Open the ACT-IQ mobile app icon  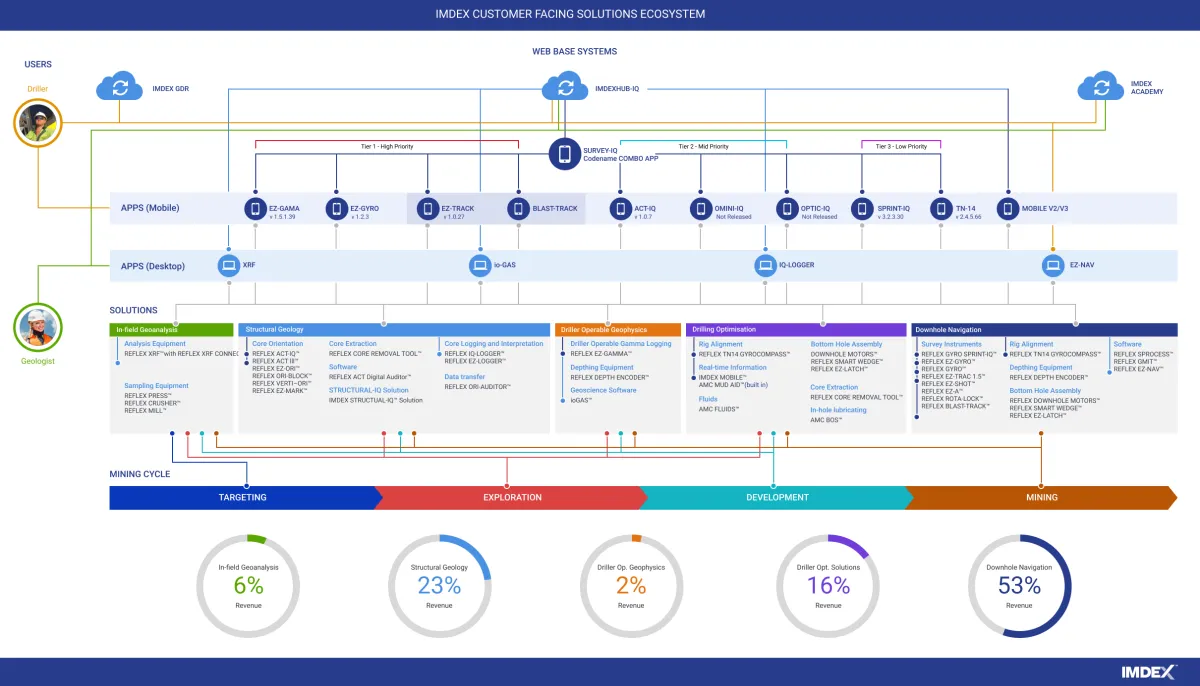point(620,209)
